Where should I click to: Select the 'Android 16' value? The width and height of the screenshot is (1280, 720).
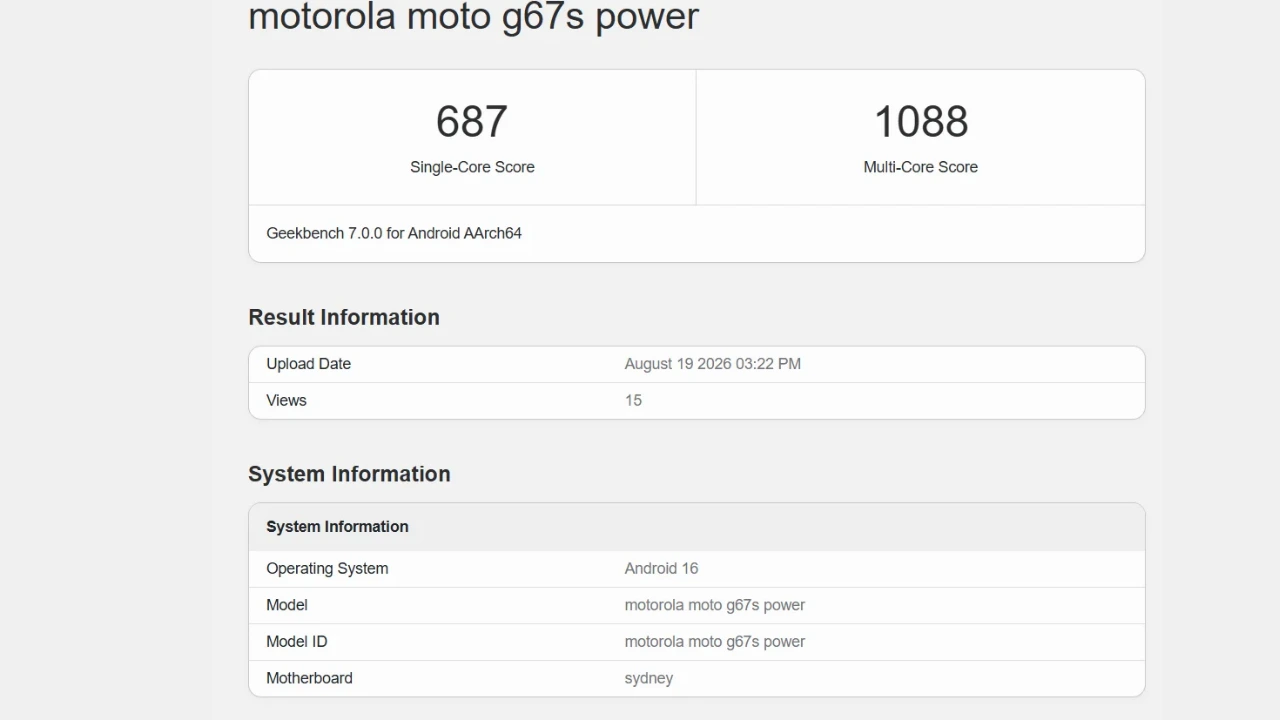661,568
